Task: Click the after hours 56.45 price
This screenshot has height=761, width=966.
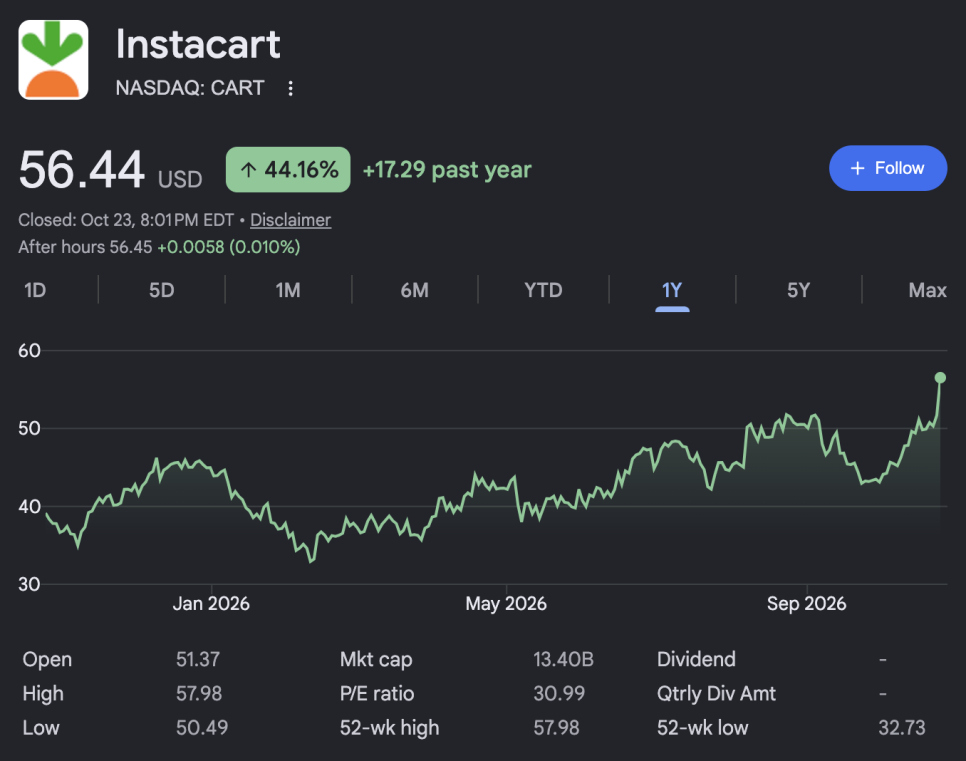Action: coord(131,247)
